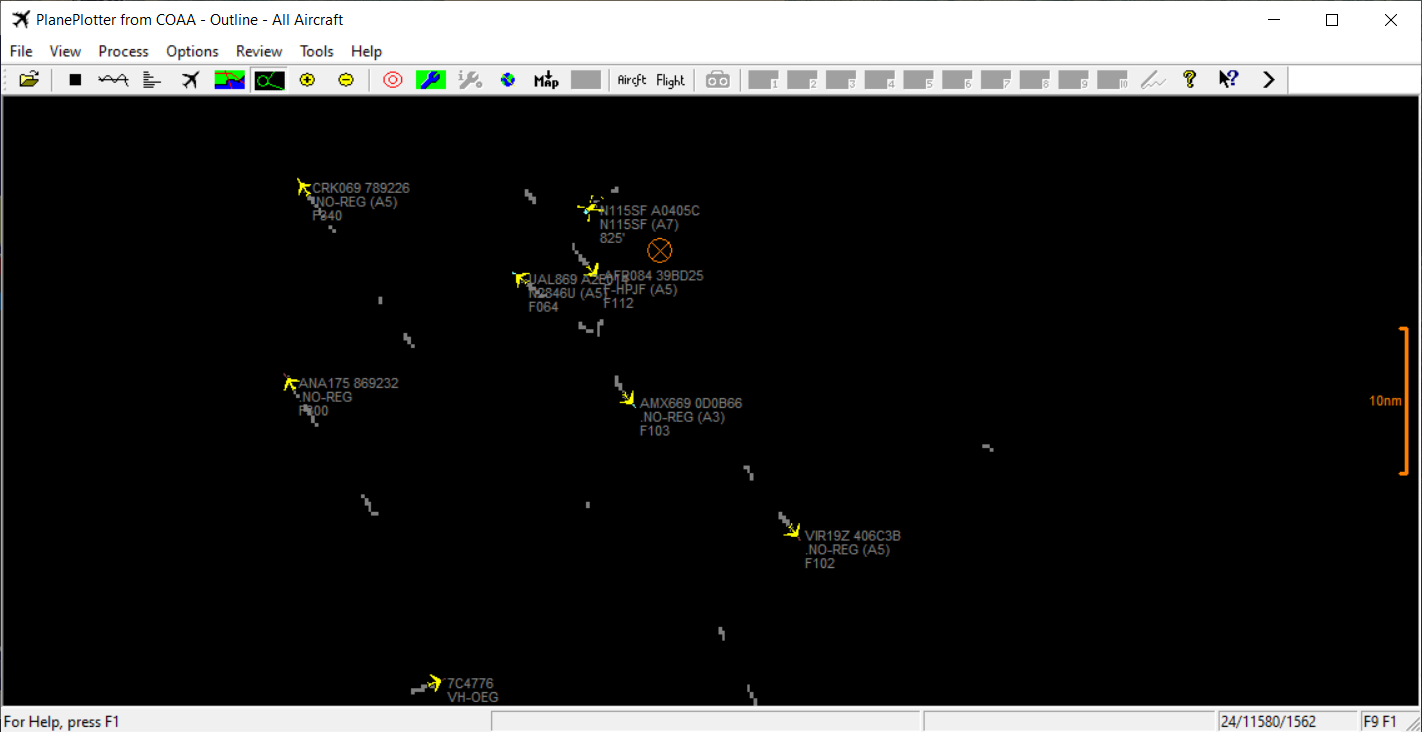This screenshot has height=732, width=1422.
Task: Click the globe icon in toolbar
Action: point(508,80)
